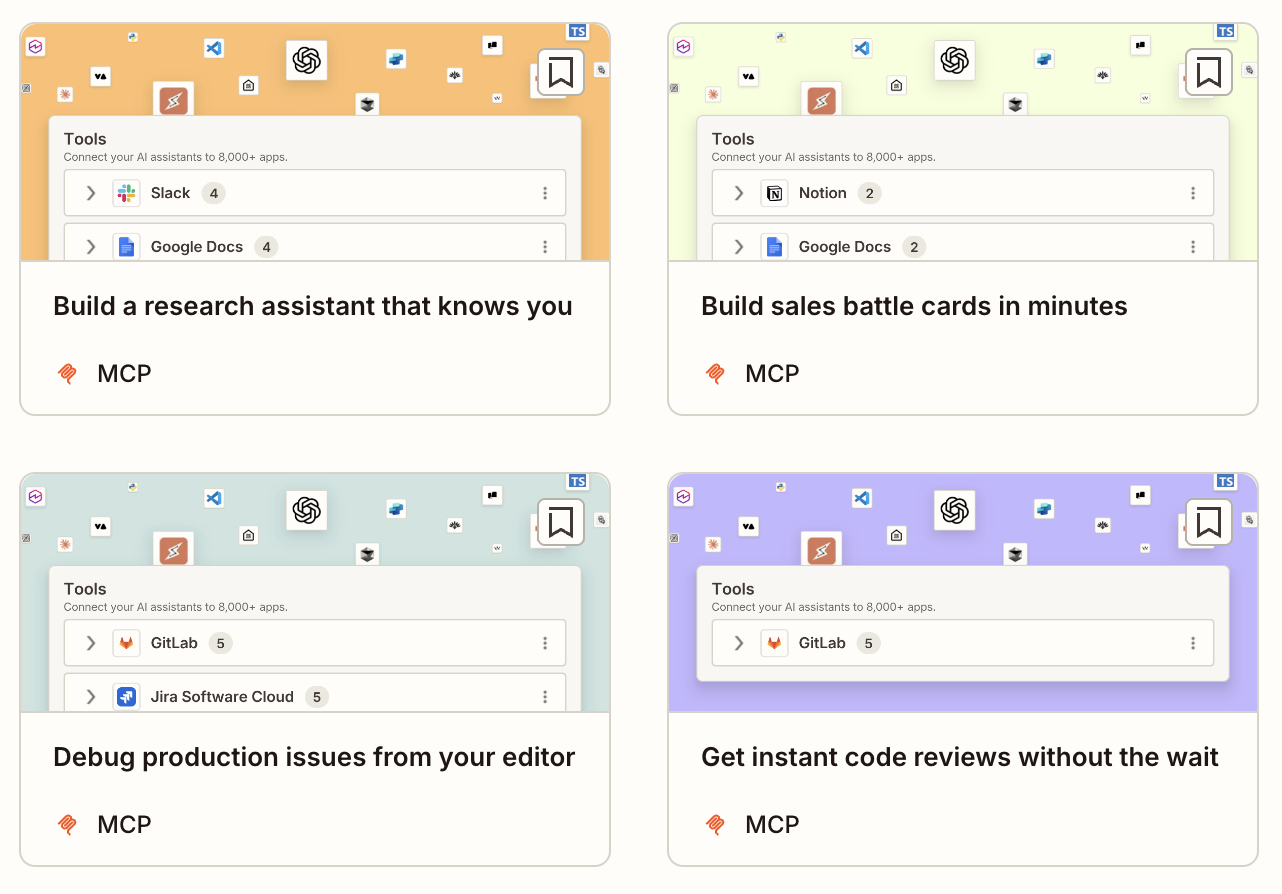The width and height of the screenshot is (1282, 894).
Task: Select the MCP badge on the sales card
Action: pos(752,373)
